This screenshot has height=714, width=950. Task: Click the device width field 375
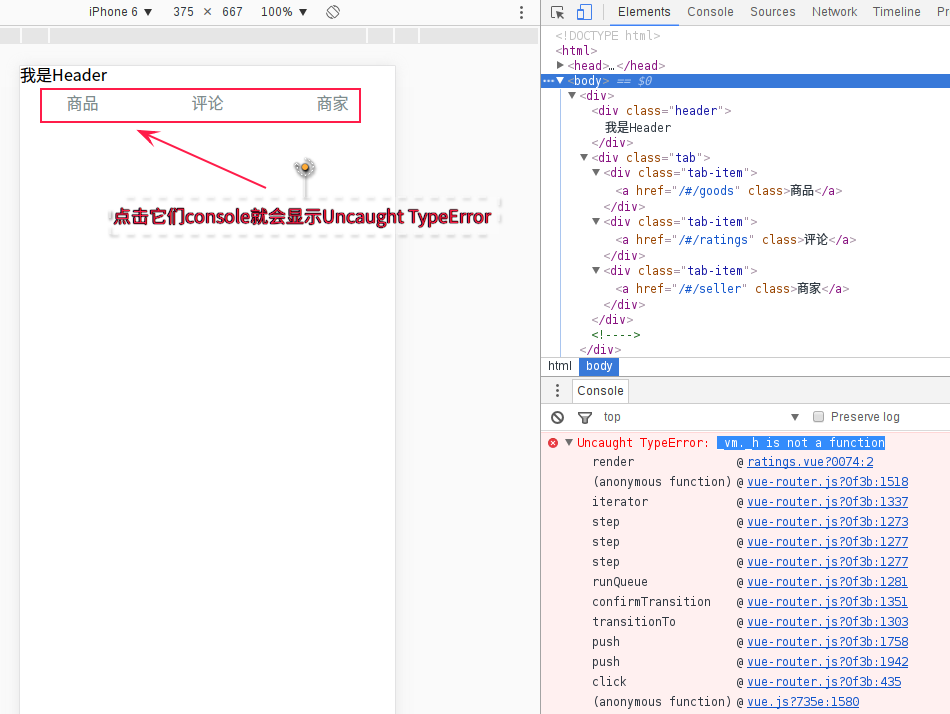click(183, 12)
